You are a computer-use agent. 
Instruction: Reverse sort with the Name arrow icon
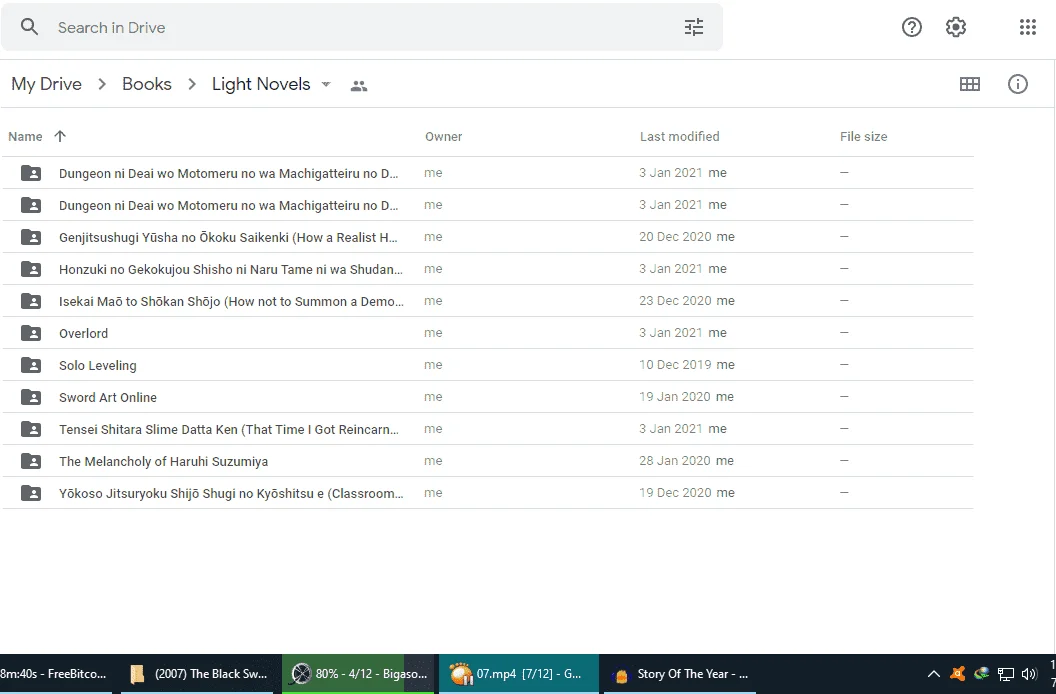[x=60, y=136]
